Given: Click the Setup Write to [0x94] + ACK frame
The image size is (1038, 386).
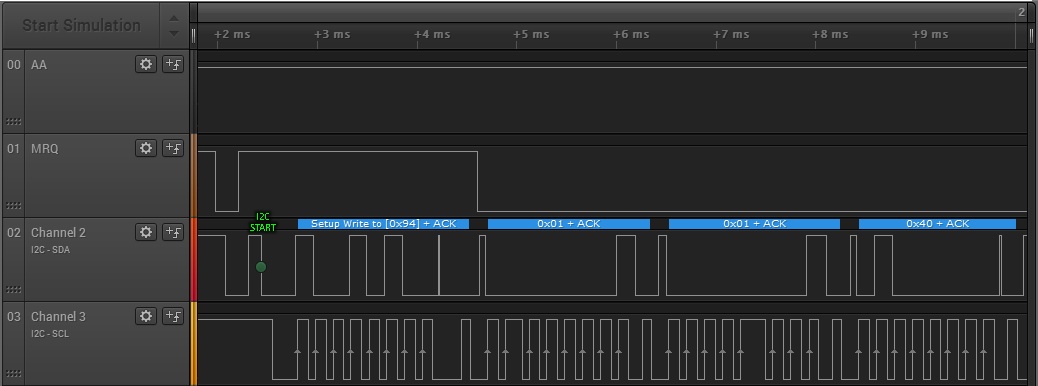Looking at the screenshot, I should (x=383, y=224).
